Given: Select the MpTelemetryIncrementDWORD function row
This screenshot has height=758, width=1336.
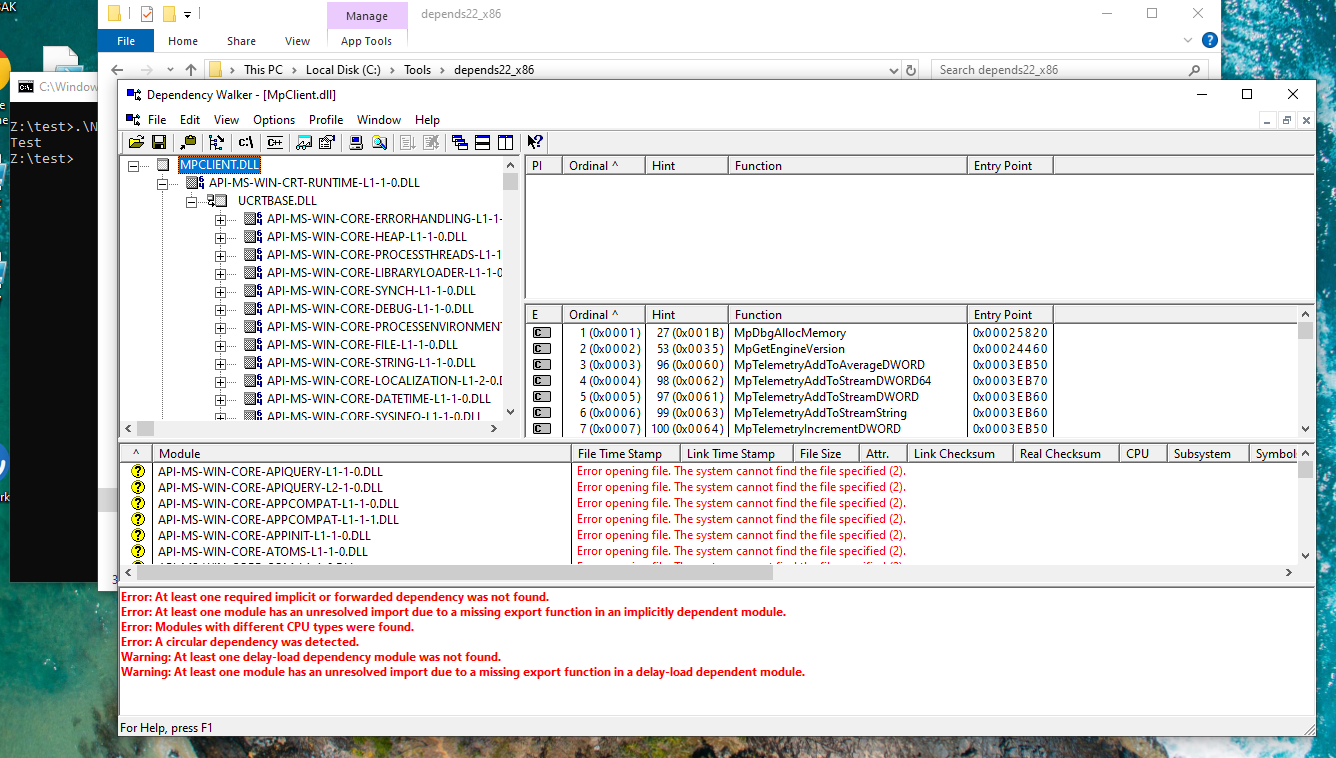Looking at the screenshot, I should 817,429.
